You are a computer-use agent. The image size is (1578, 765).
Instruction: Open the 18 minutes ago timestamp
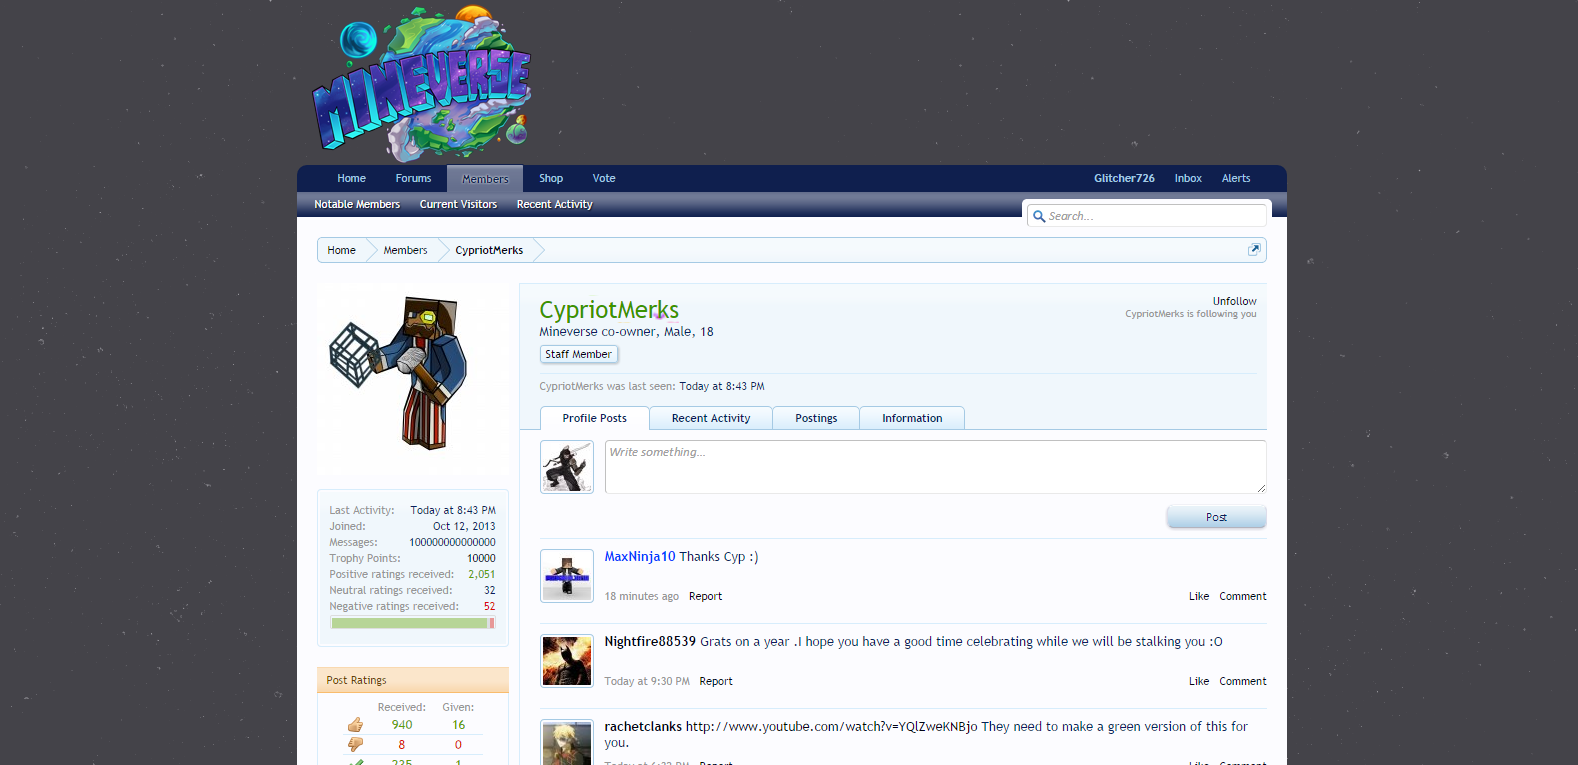642,596
